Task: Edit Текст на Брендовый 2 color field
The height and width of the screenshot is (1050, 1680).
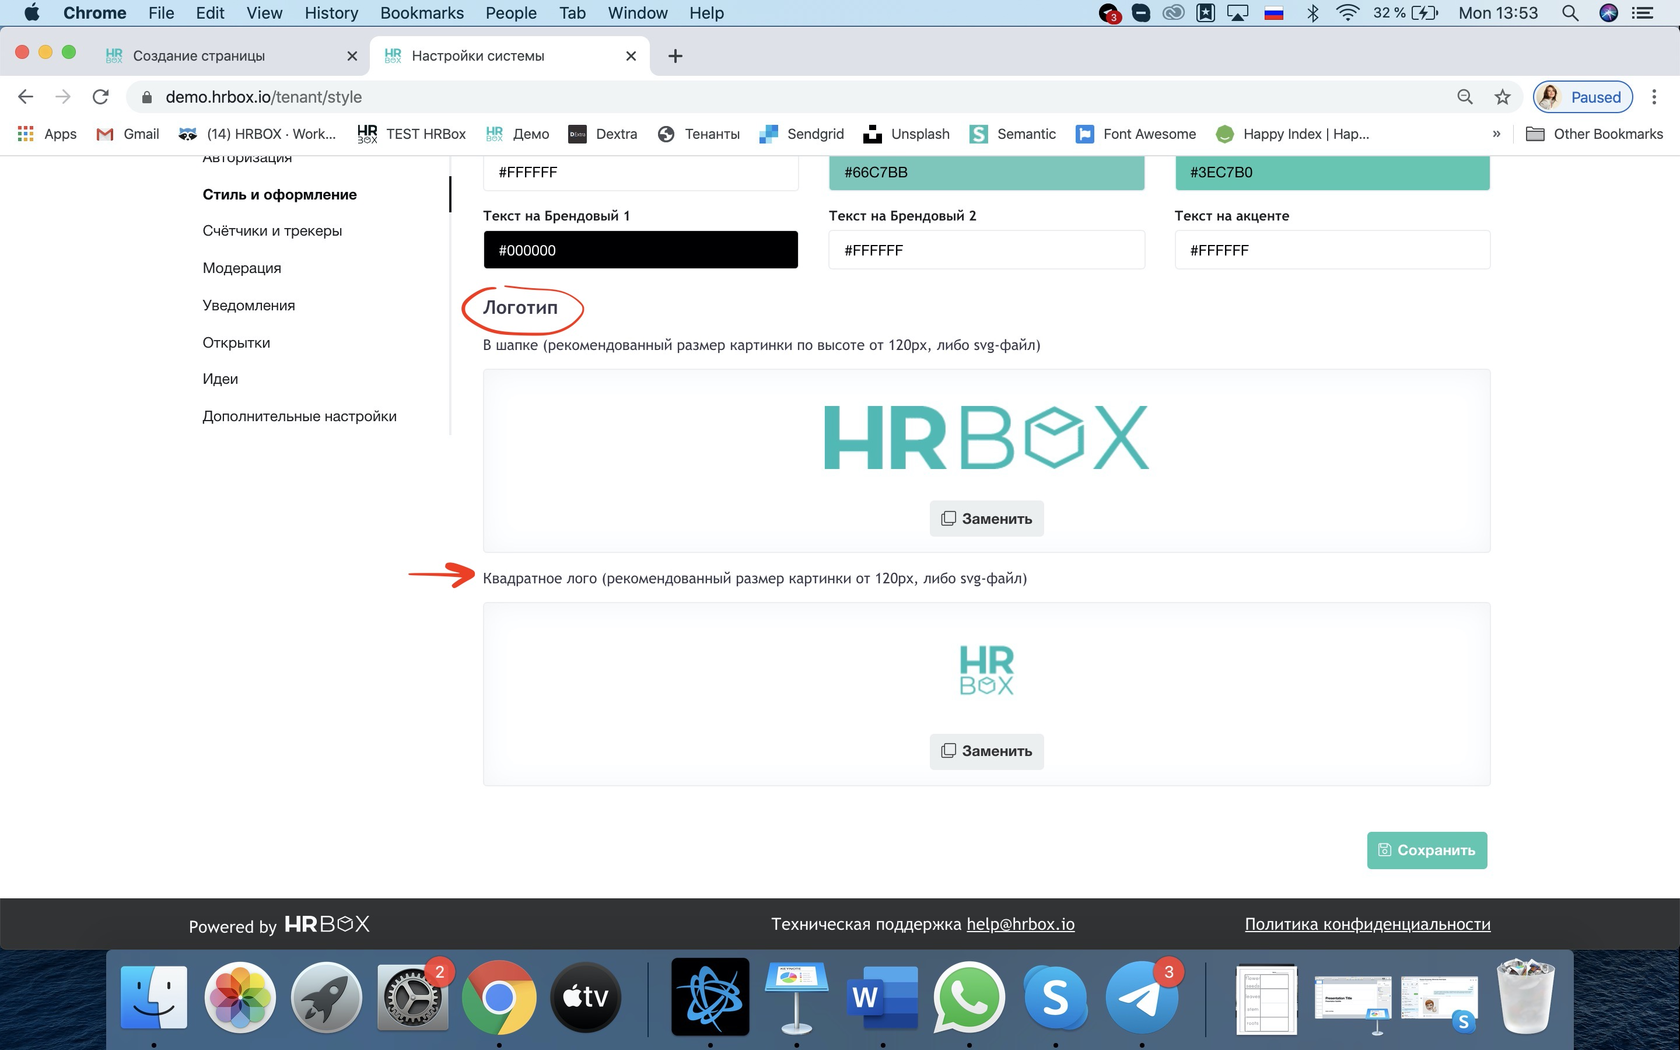Action: click(986, 250)
